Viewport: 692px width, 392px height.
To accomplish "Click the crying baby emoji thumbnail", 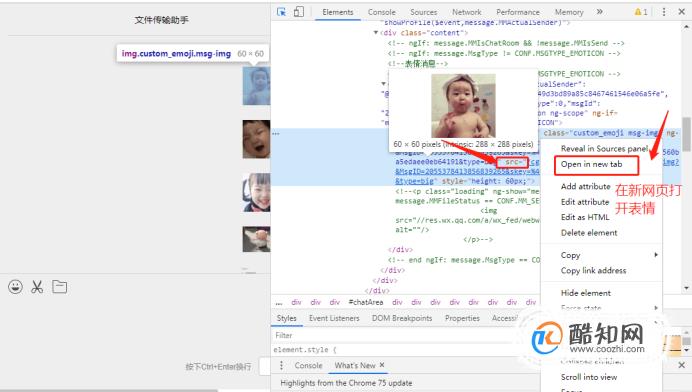I will 256,139.
